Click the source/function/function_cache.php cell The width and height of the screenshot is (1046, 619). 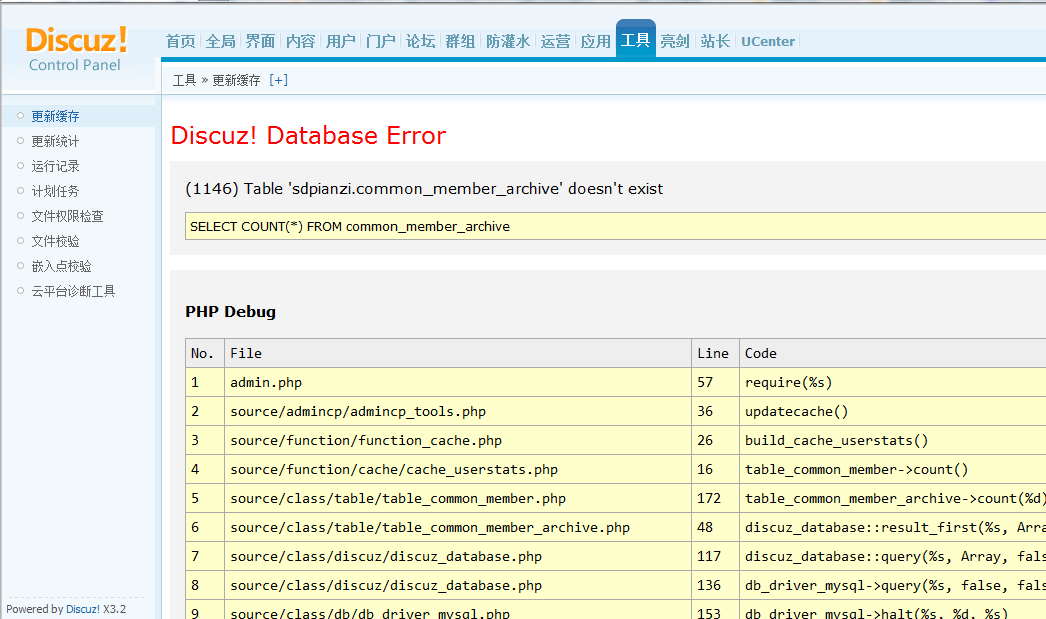click(x=458, y=440)
